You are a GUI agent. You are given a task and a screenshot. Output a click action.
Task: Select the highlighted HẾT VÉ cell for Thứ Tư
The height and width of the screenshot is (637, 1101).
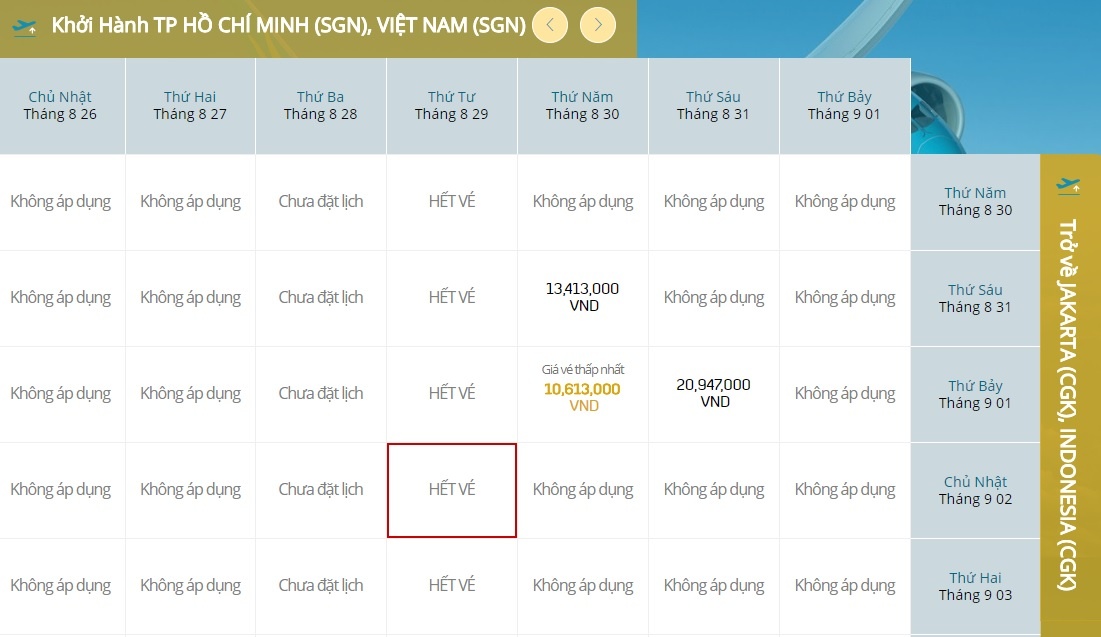[x=451, y=489]
